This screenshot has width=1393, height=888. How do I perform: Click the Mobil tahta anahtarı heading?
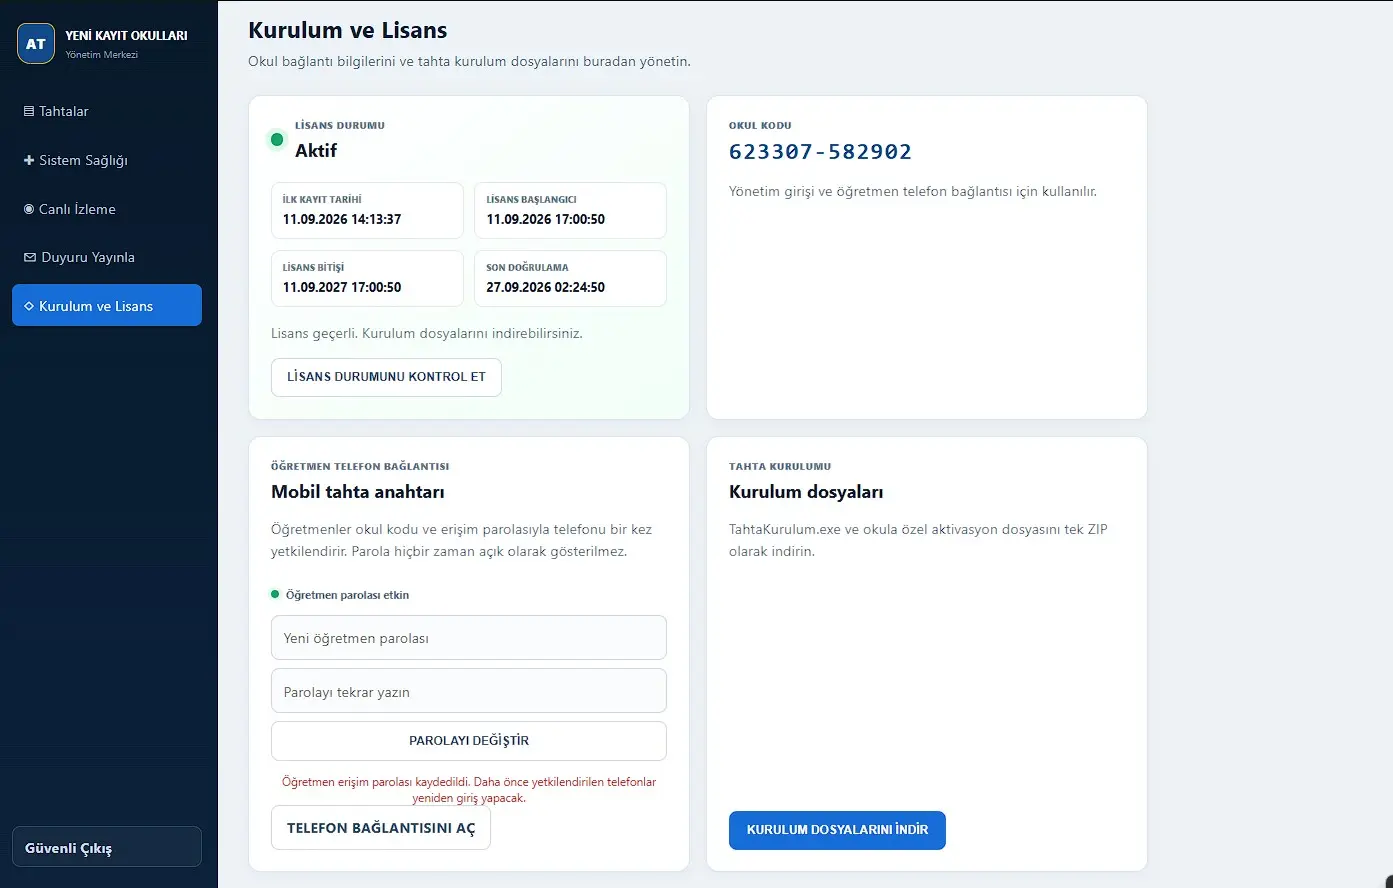click(358, 492)
